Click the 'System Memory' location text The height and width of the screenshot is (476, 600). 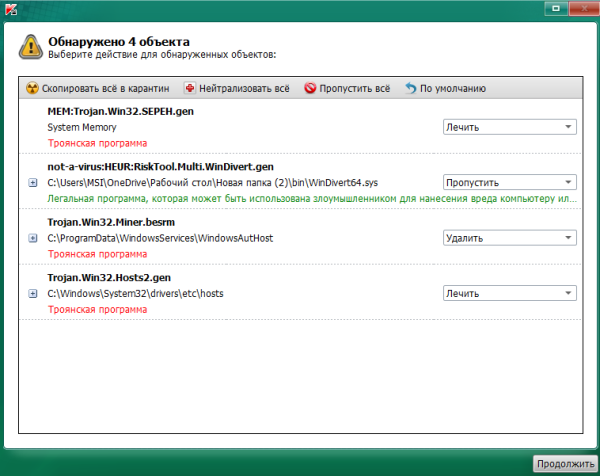(x=82, y=127)
